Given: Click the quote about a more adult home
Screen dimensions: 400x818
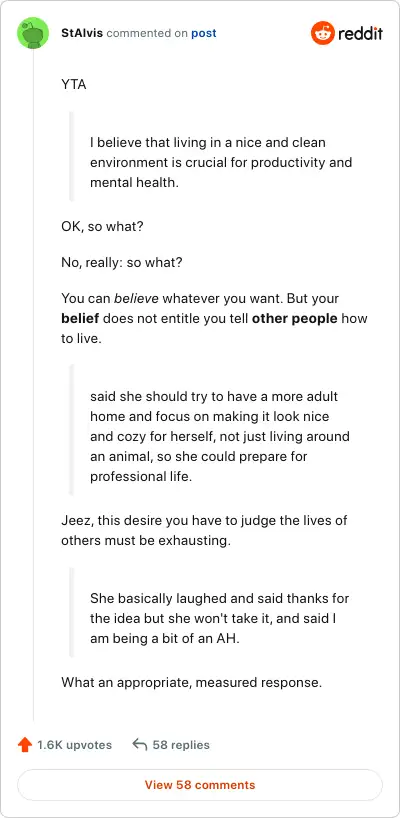Looking at the screenshot, I should point(220,436).
